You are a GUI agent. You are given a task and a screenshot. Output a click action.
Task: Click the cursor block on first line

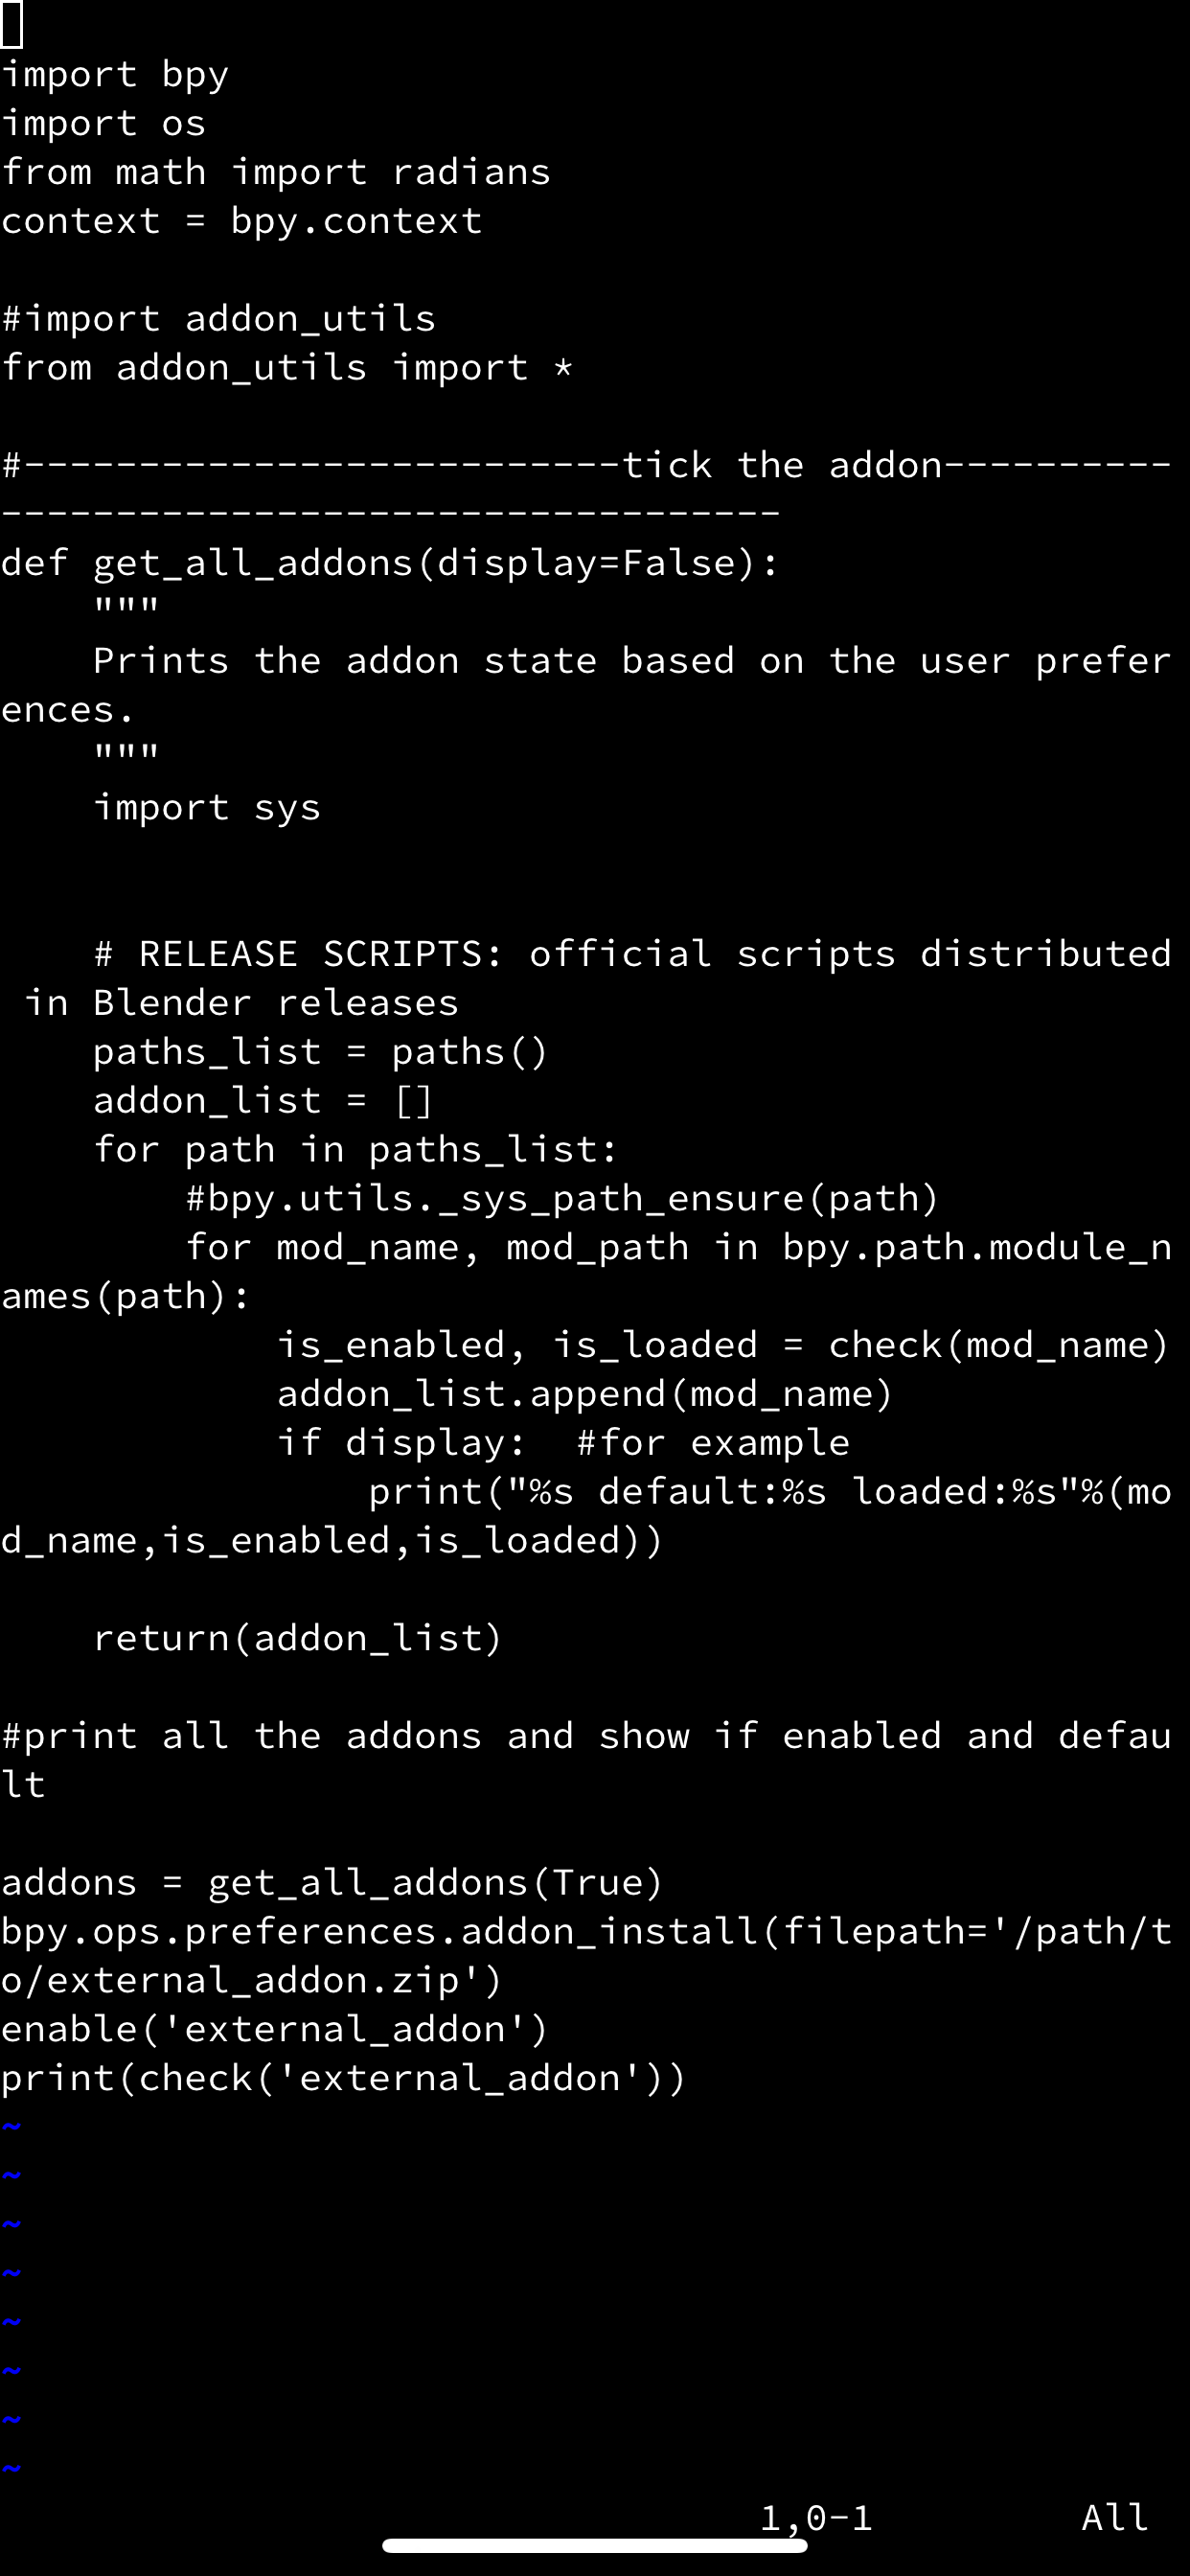point(12,25)
